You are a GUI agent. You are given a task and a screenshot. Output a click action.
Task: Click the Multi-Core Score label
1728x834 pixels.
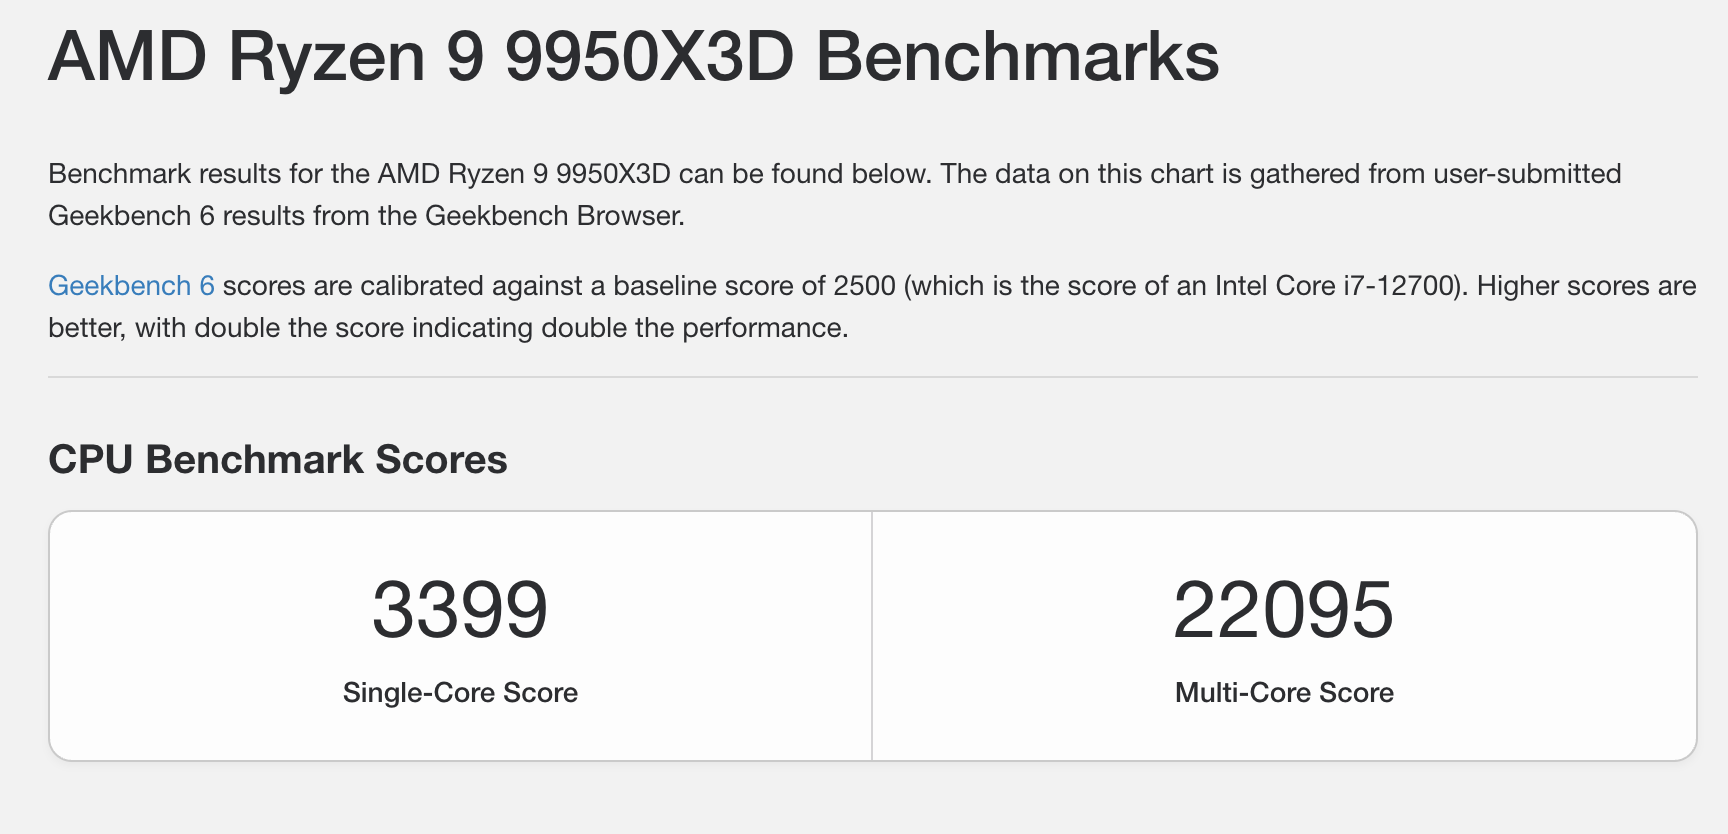[1284, 693]
